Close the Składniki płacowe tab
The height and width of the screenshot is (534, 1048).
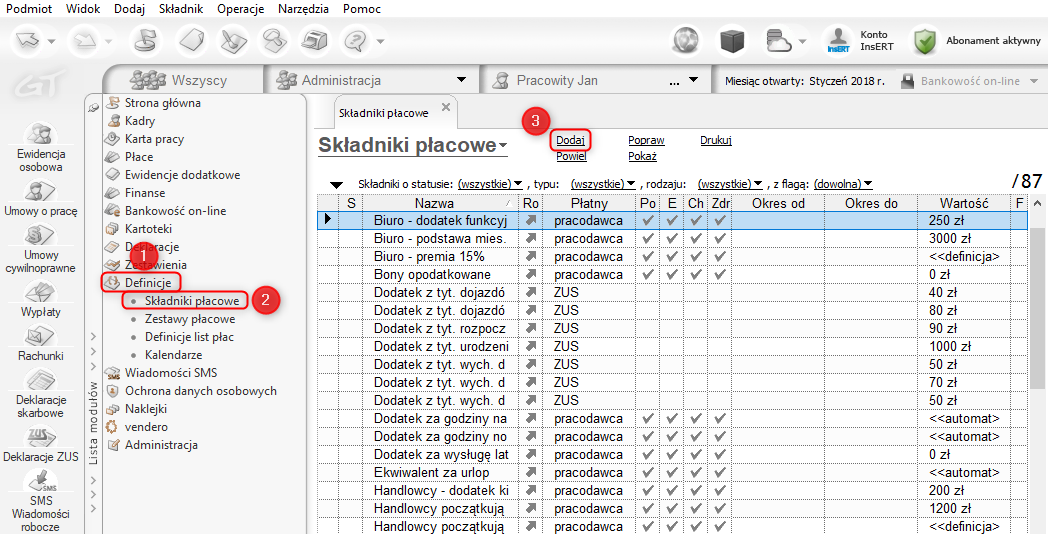(446, 107)
